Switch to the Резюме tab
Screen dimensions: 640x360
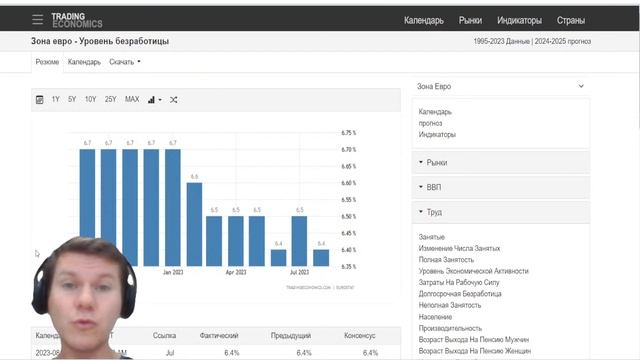[x=47, y=62]
